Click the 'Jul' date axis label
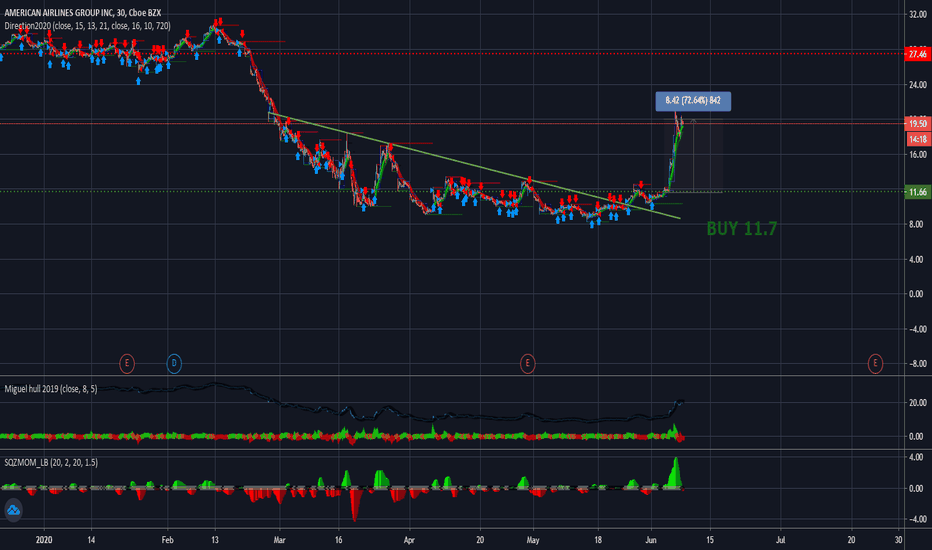The image size is (932, 550). [x=780, y=540]
